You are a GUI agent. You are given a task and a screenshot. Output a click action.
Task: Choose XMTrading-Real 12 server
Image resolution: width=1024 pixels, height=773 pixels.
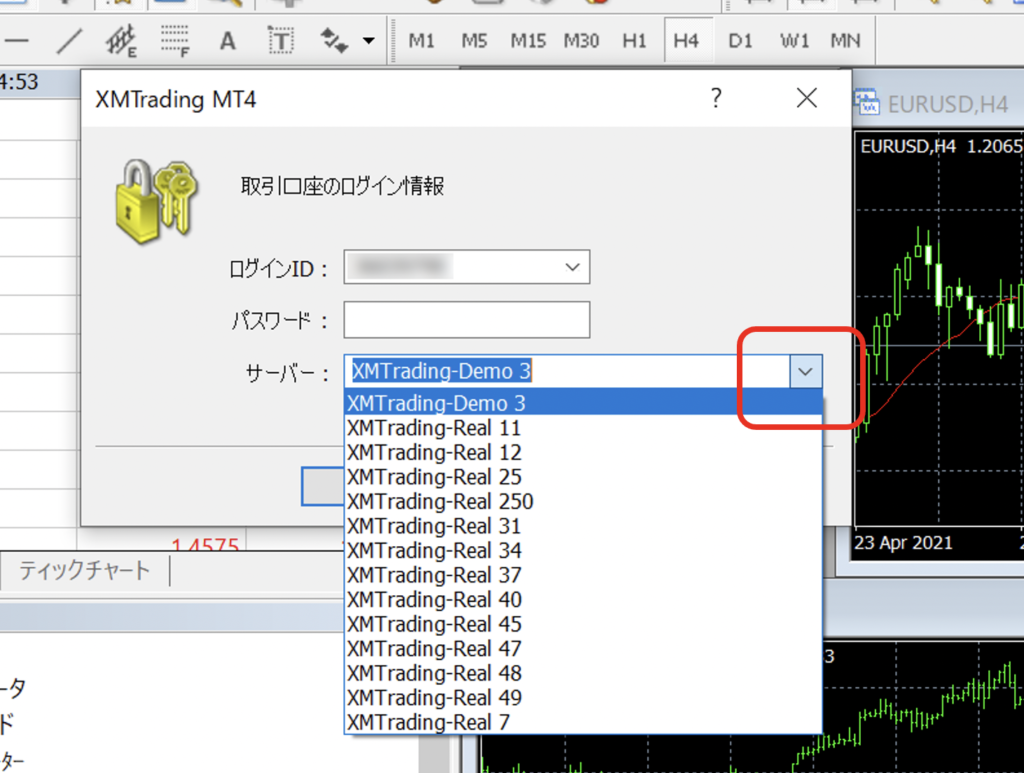[x=583, y=452]
